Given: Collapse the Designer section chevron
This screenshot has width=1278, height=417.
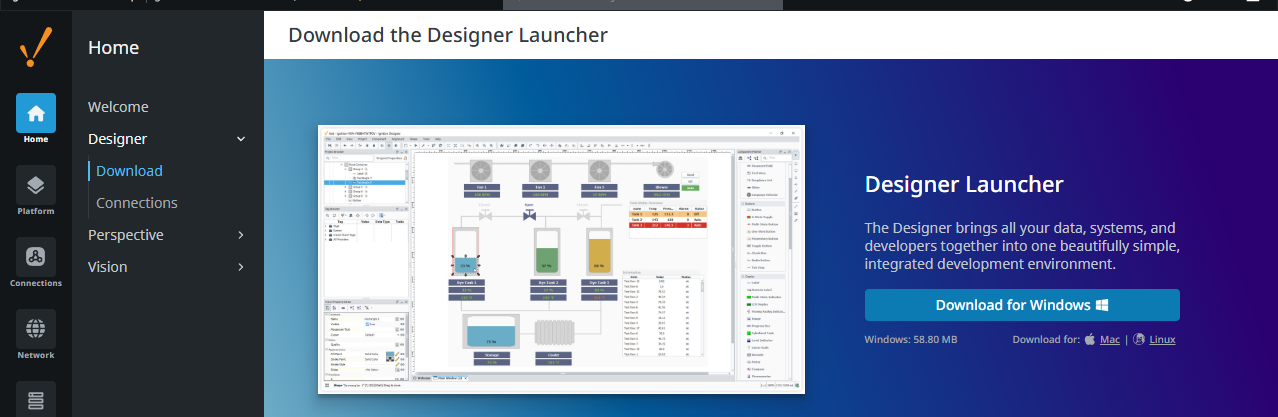Looking at the screenshot, I should pos(240,139).
